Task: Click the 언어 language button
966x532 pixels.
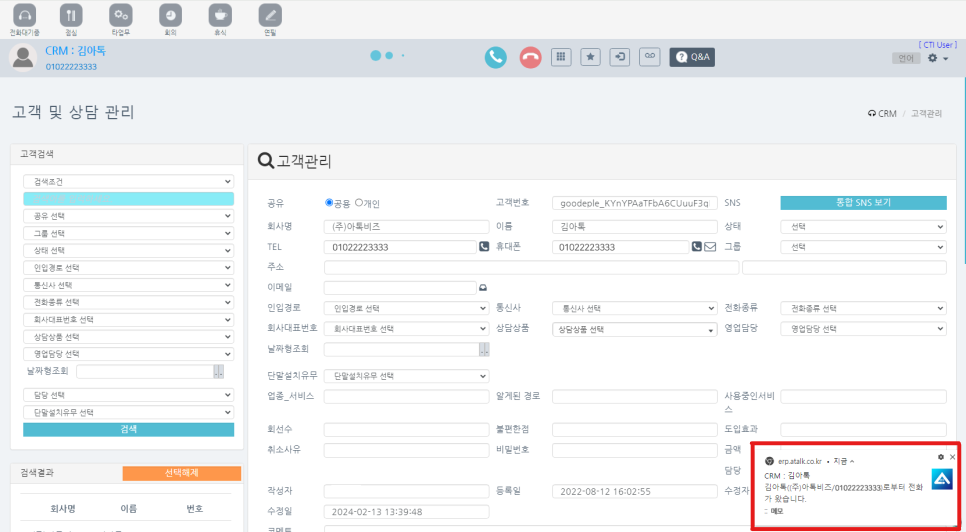Action: tap(906, 58)
